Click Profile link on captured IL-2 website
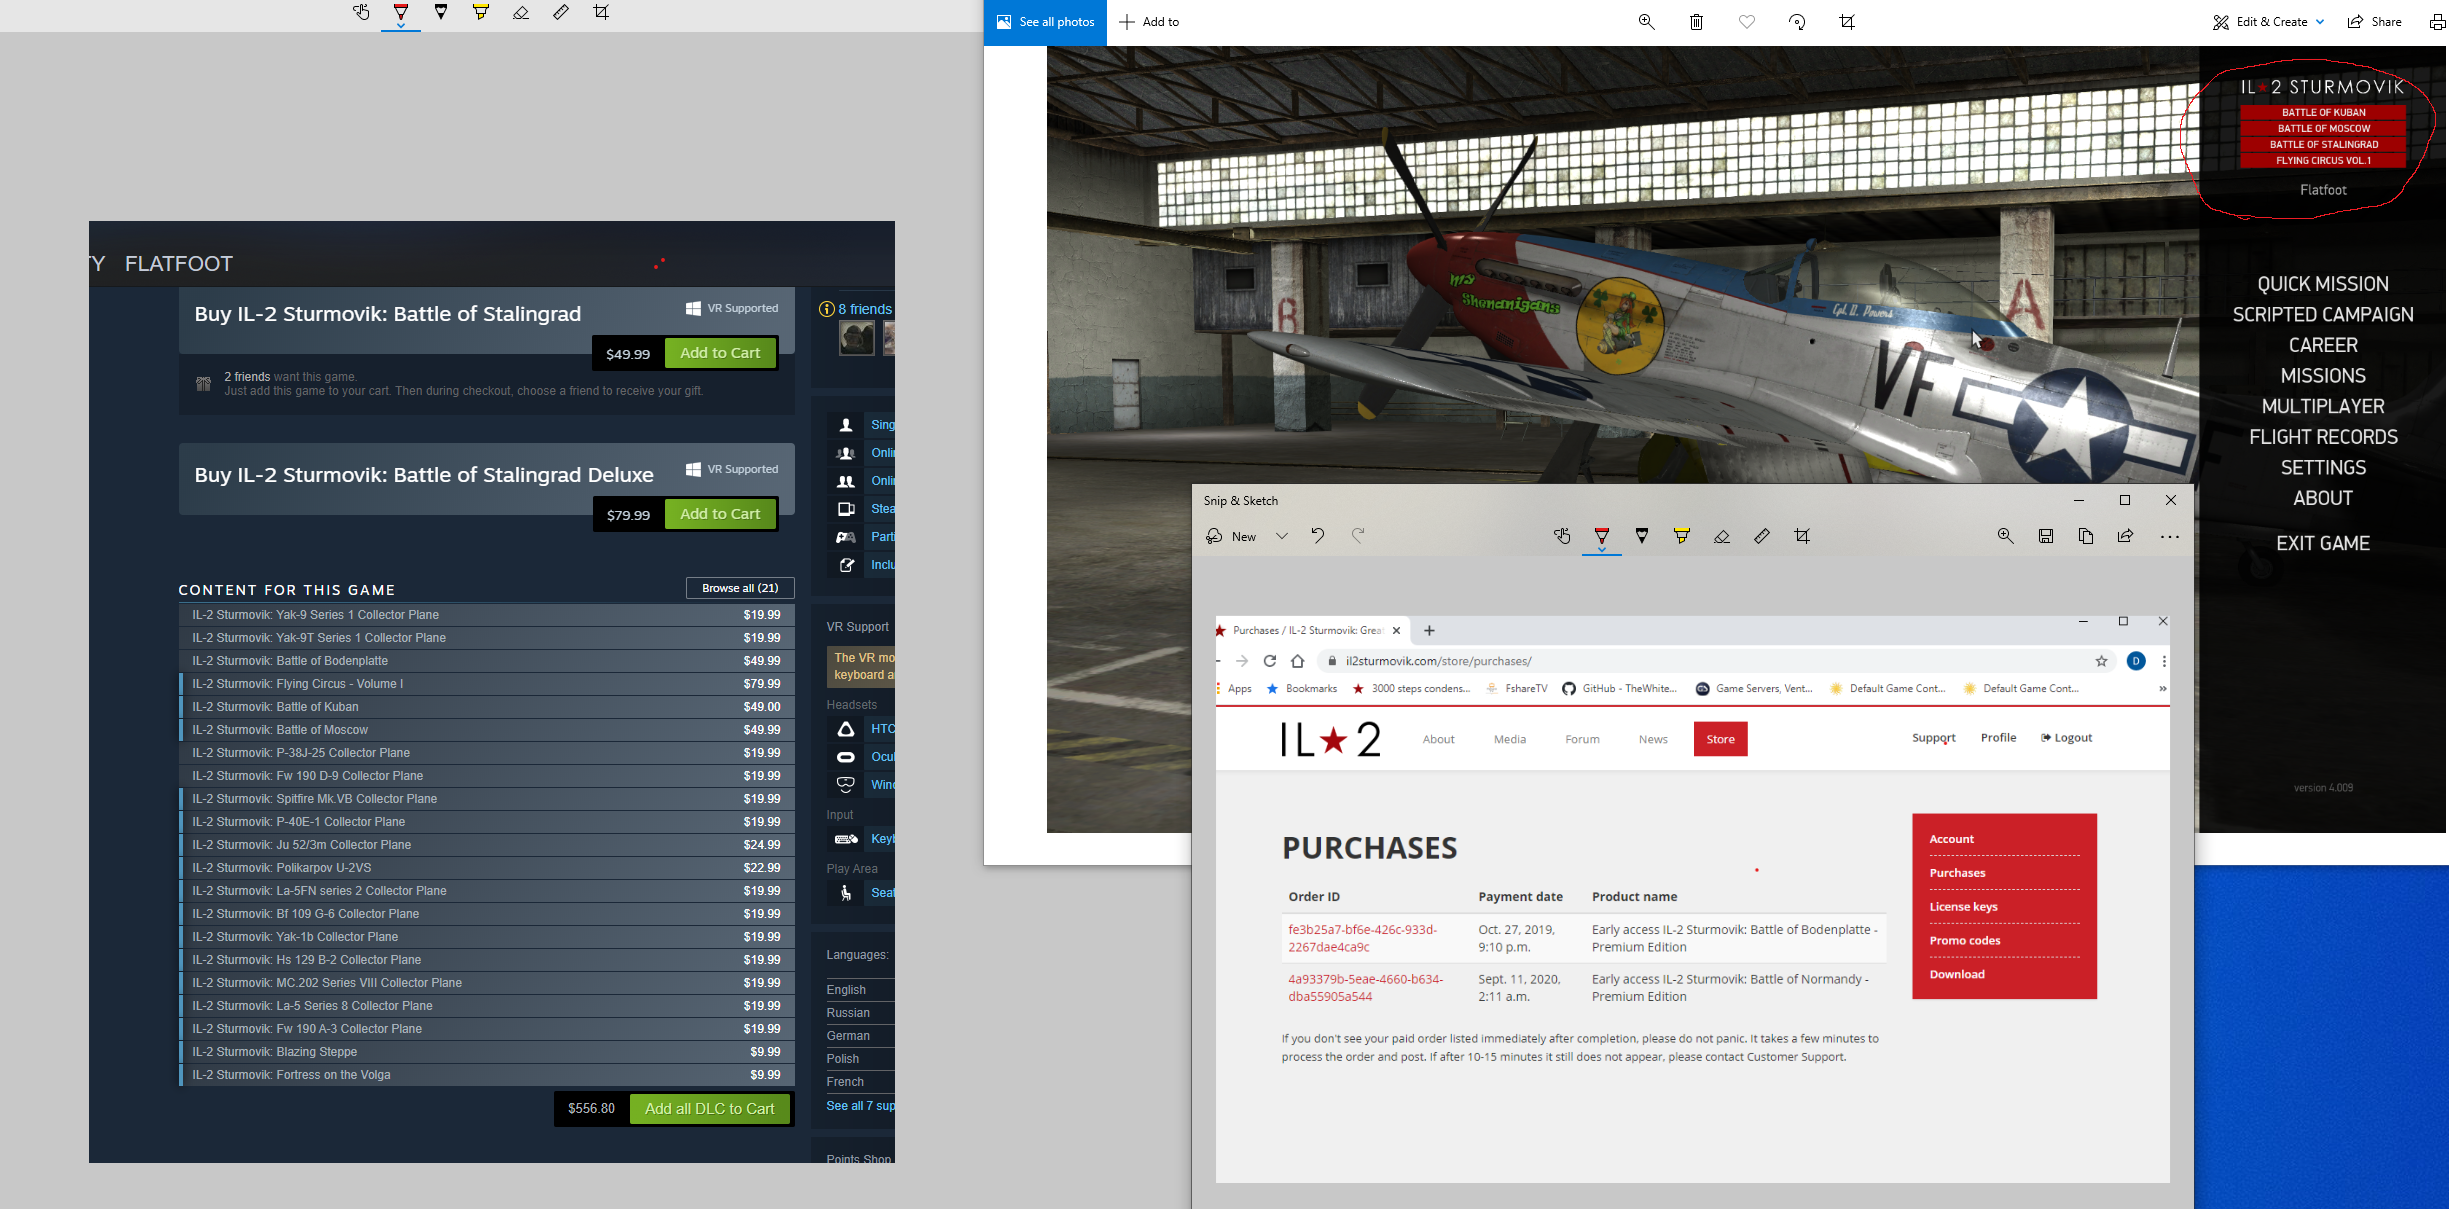Screen dimensions: 2449x1209 point(1998,738)
